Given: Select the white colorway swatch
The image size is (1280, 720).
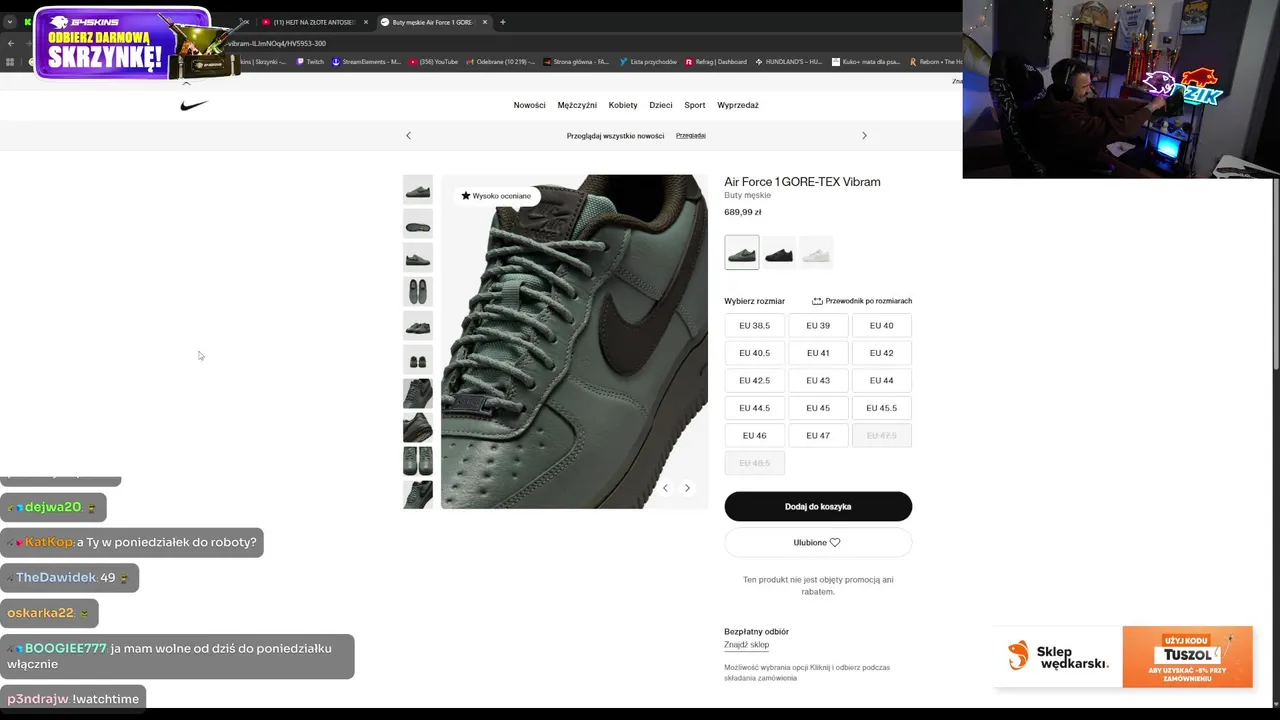Looking at the screenshot, I should [816, 253].
